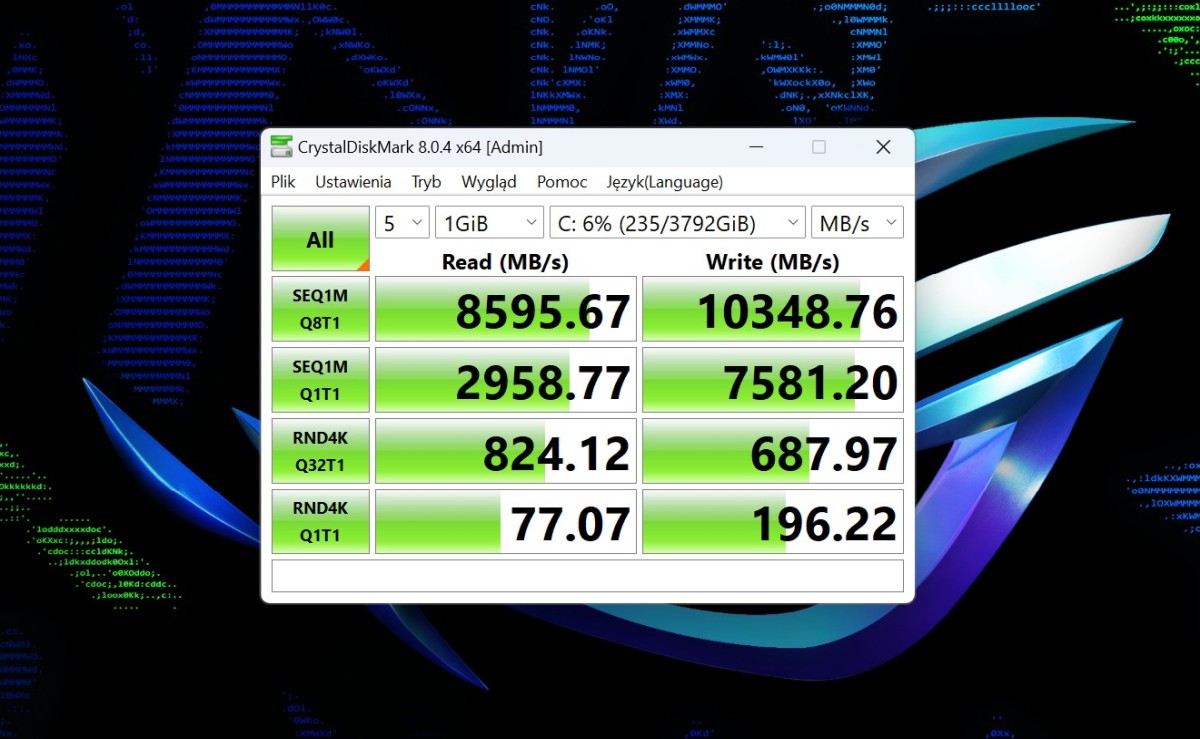1200x739 pixels.
Task: Click the SEQ1M Q8T1 write result 10348.76
Action: pos(773,310)
